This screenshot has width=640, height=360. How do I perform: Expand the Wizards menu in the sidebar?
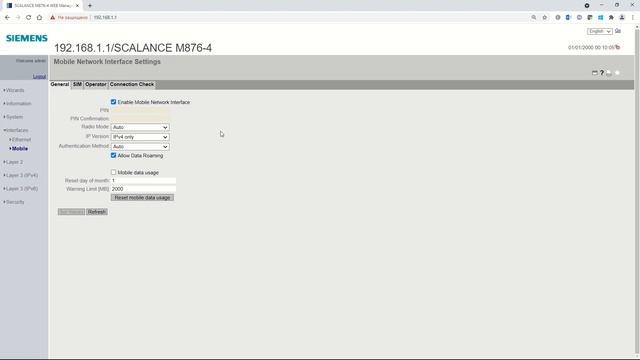tap(14, 90)
